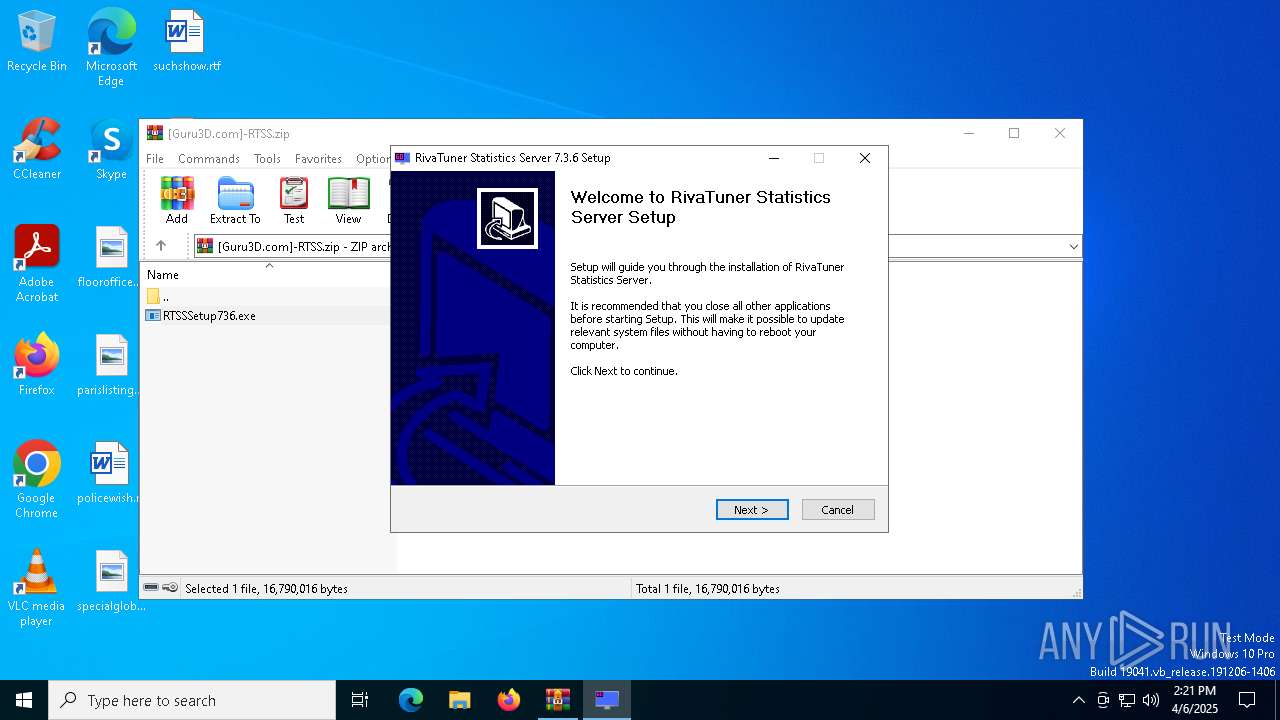Screen dimensions: 1280x720
Task: Open VLC media player desktop shortcut
Action: coord(37,588)
